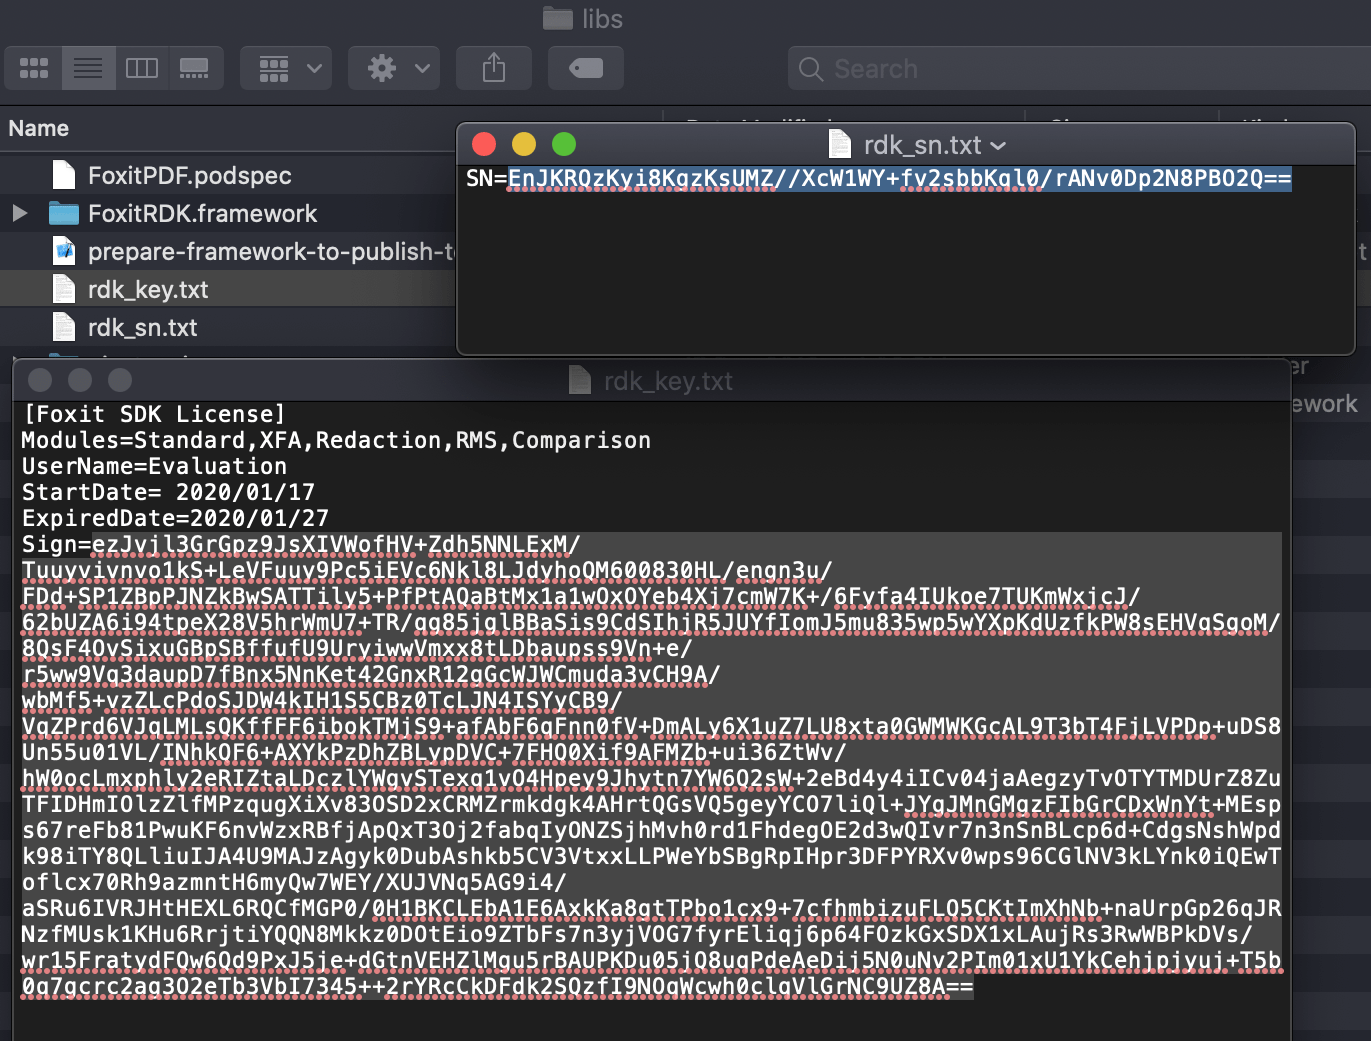Sort by the Name column header
Viewport: 1371px width, 1041px height.
pos(39,128)
